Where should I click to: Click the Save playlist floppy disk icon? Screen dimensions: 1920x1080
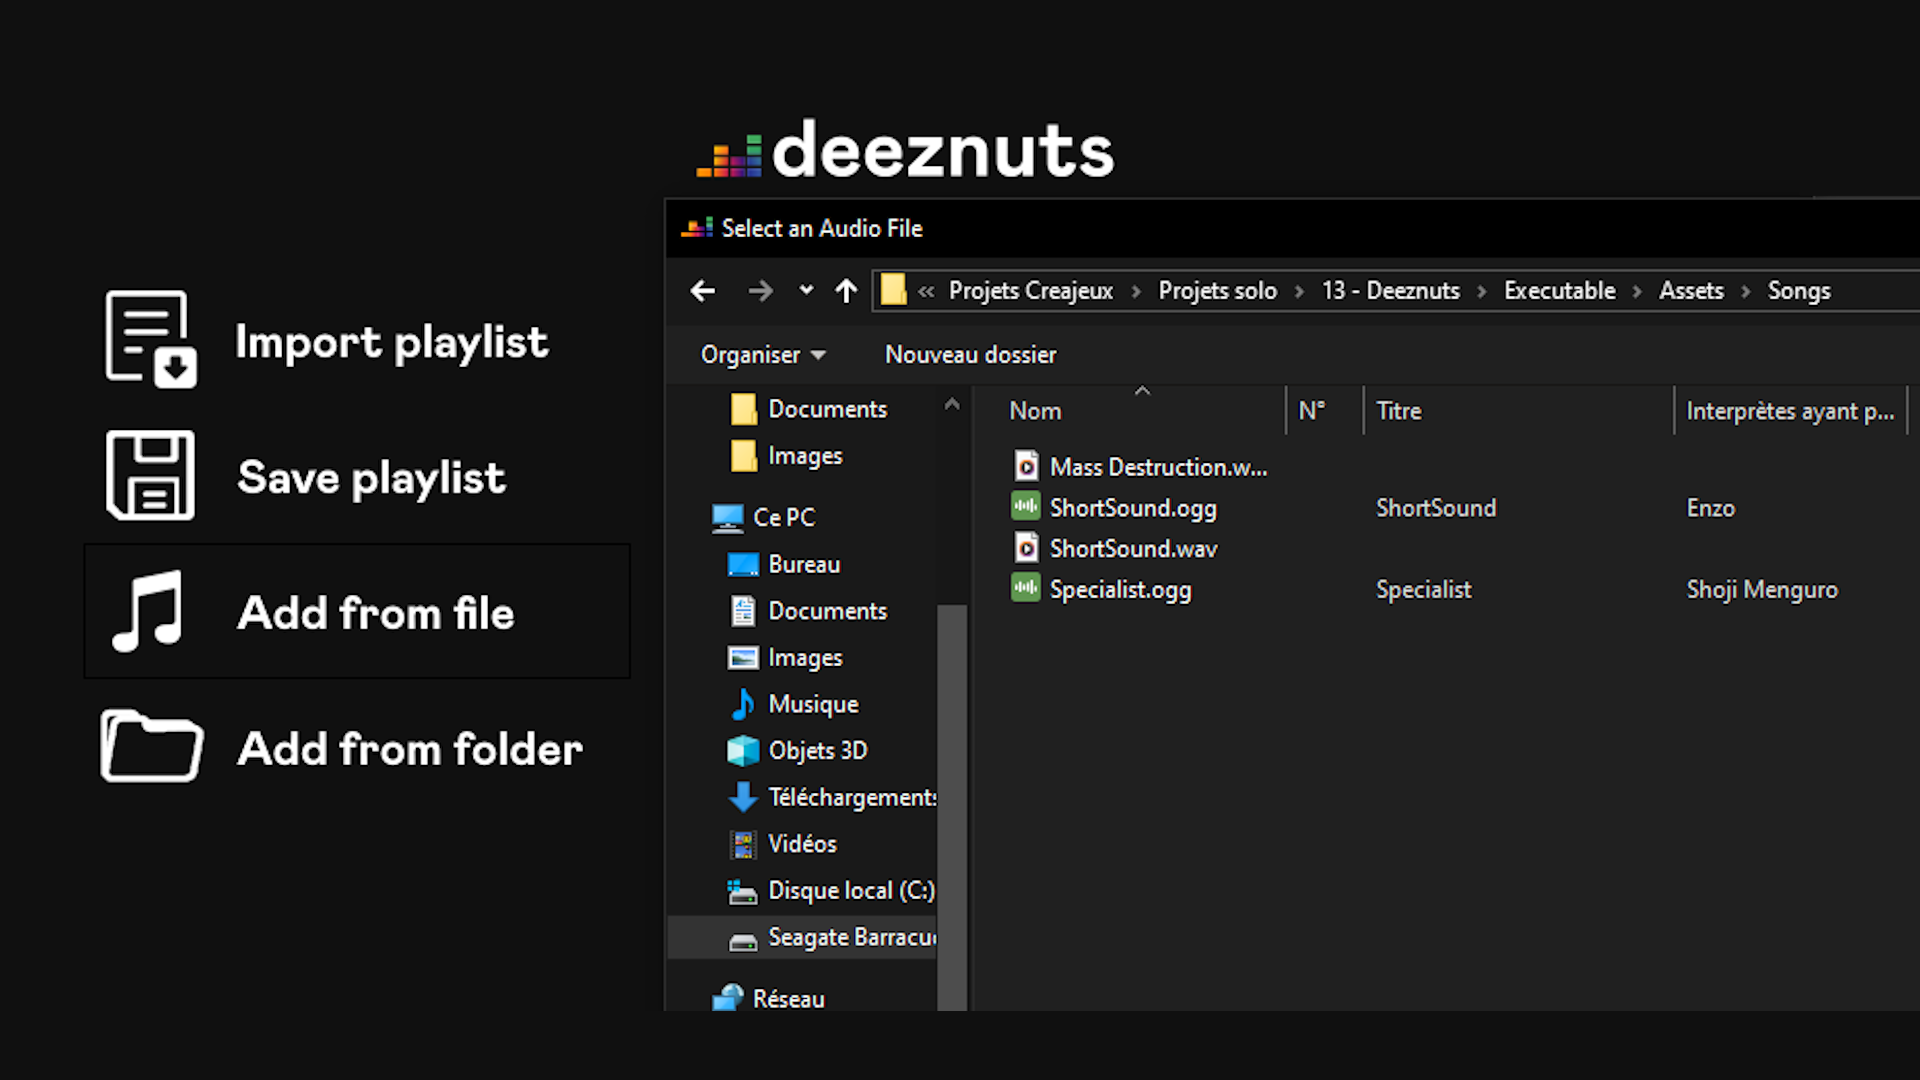pyautogui.click(x=150, y=476)
